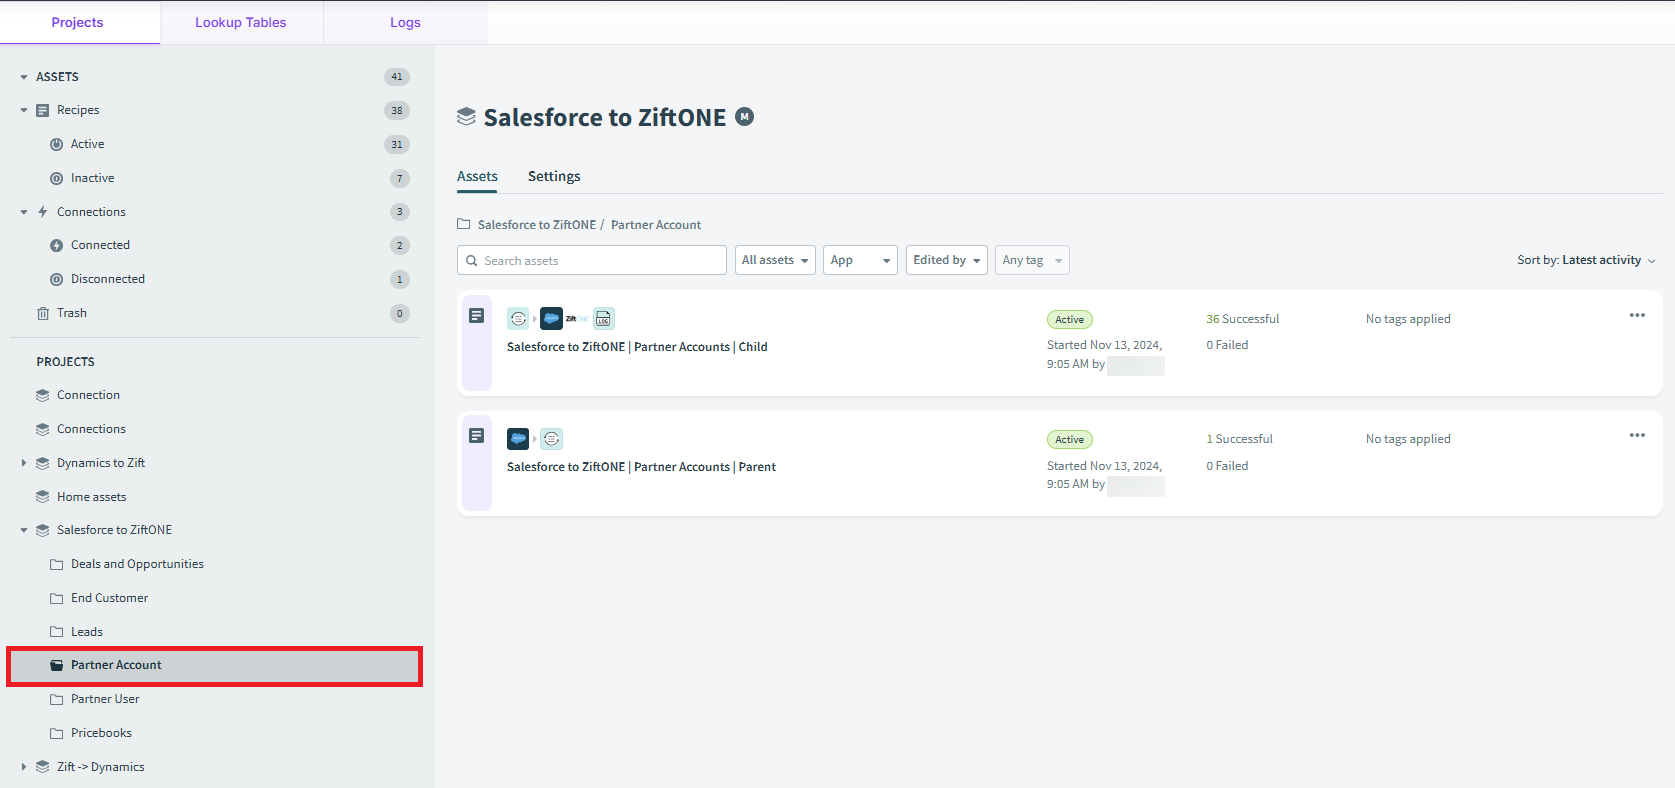Click No tags applied on Child recipe
Image resolution: width=1675 pixels, height=788 pixels.
click(x=1408, y=319)
